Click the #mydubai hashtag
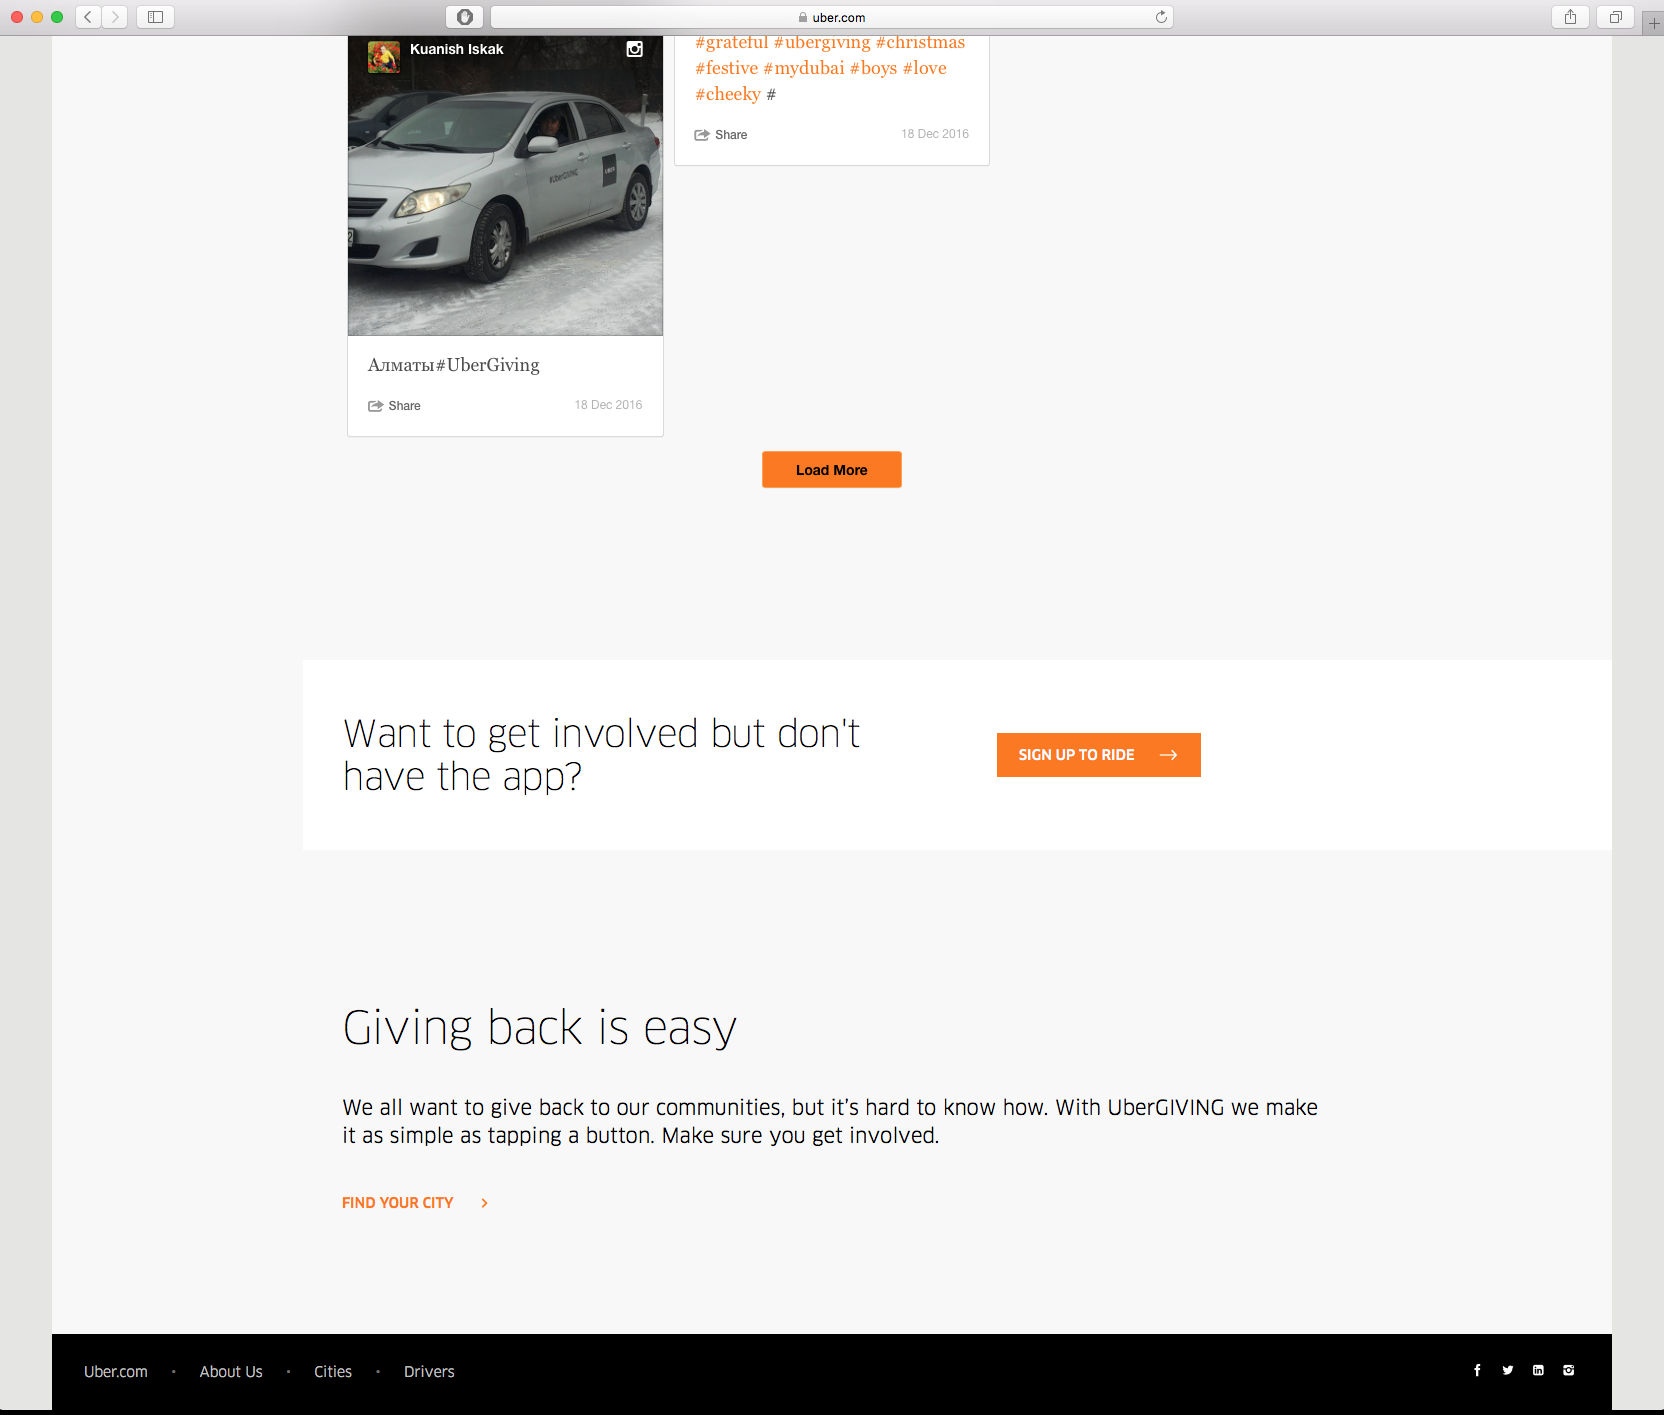 click(804, 68)
